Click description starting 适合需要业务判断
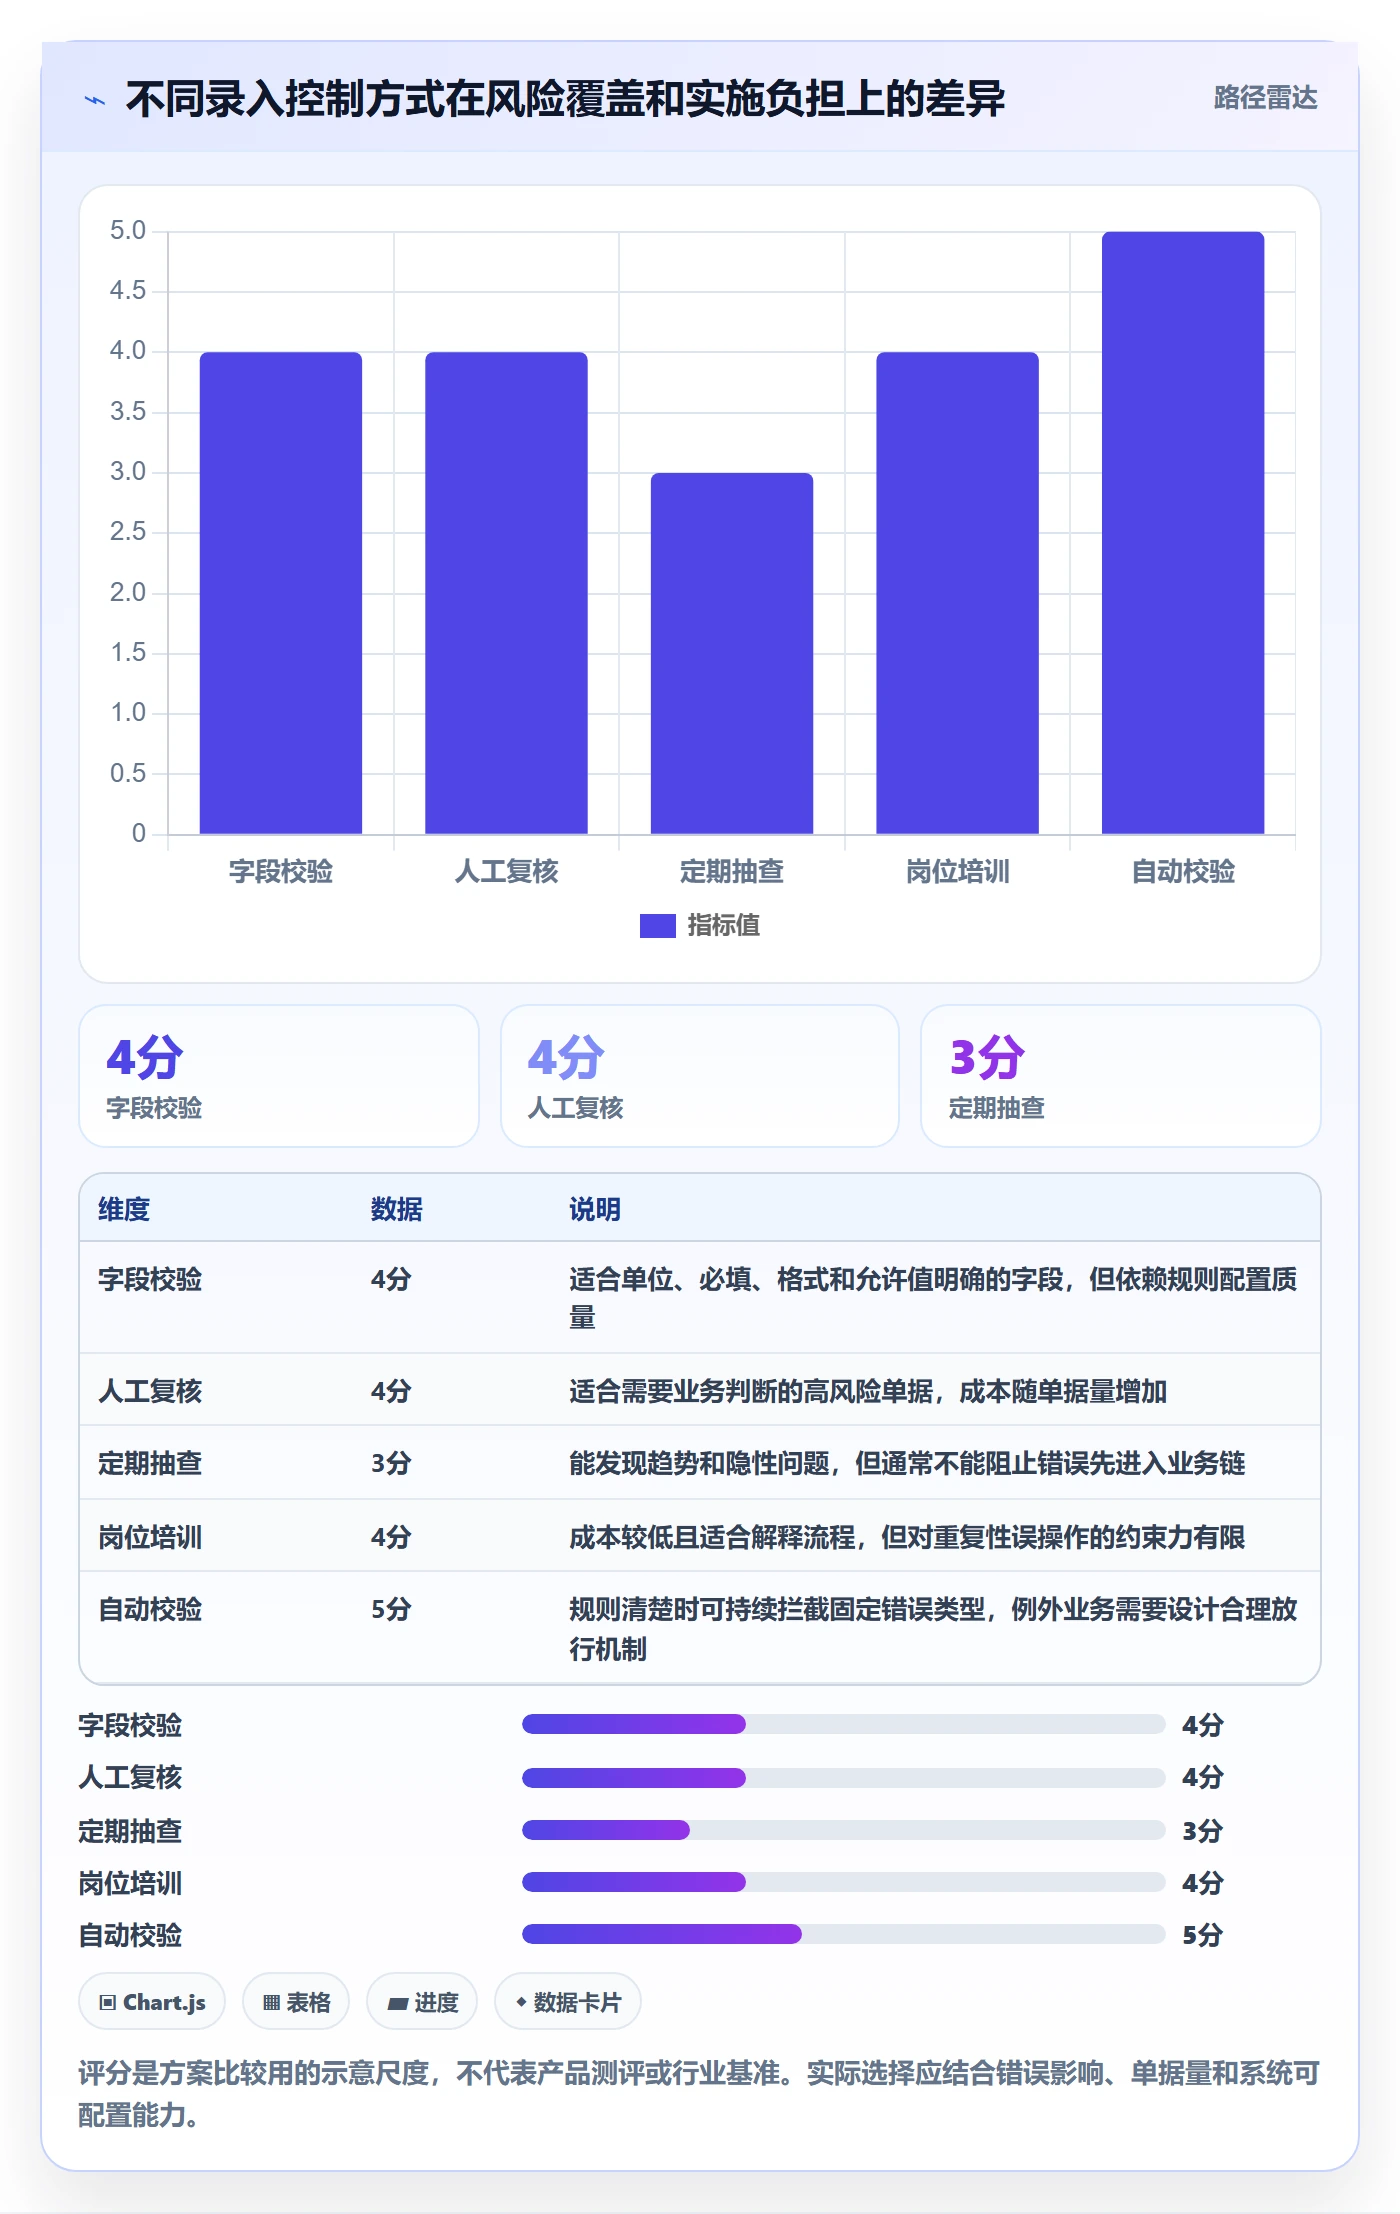 868,1391
